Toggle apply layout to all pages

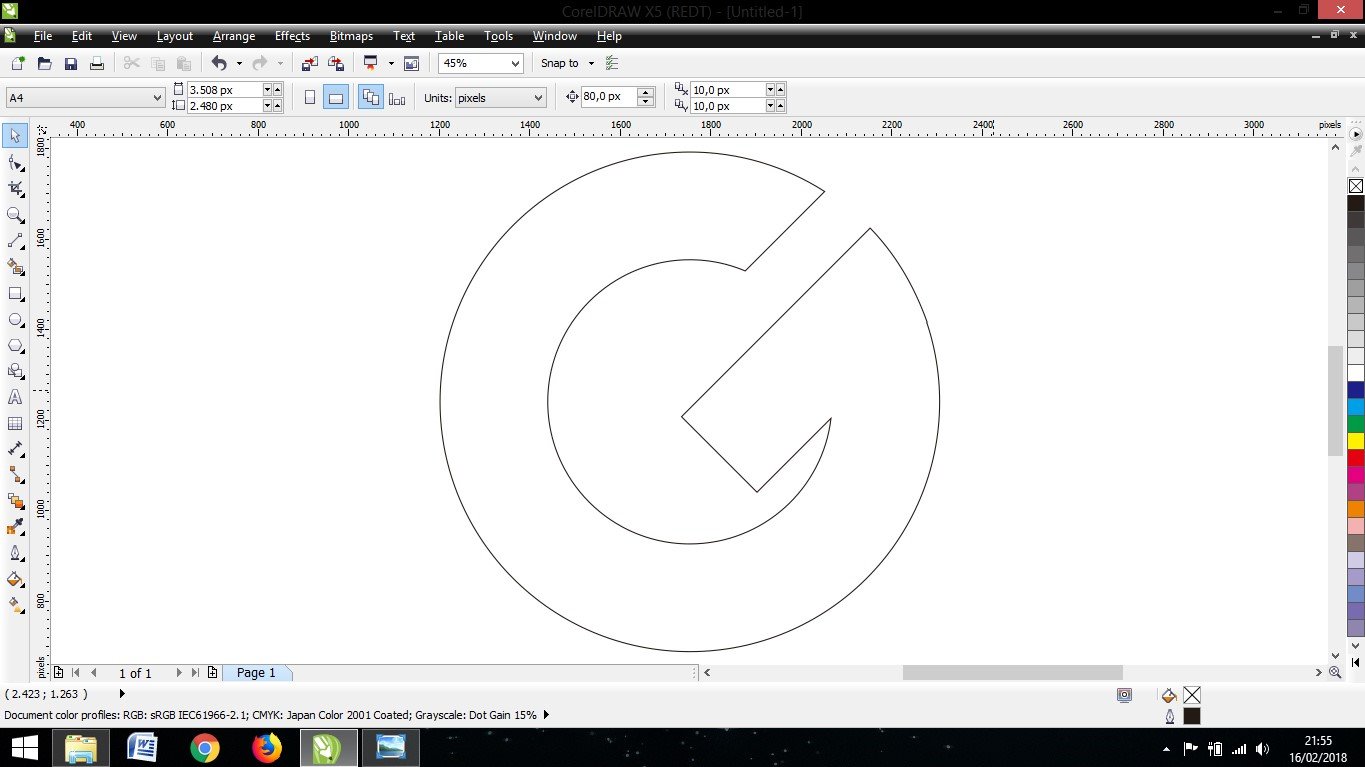[x=370, y=97]
